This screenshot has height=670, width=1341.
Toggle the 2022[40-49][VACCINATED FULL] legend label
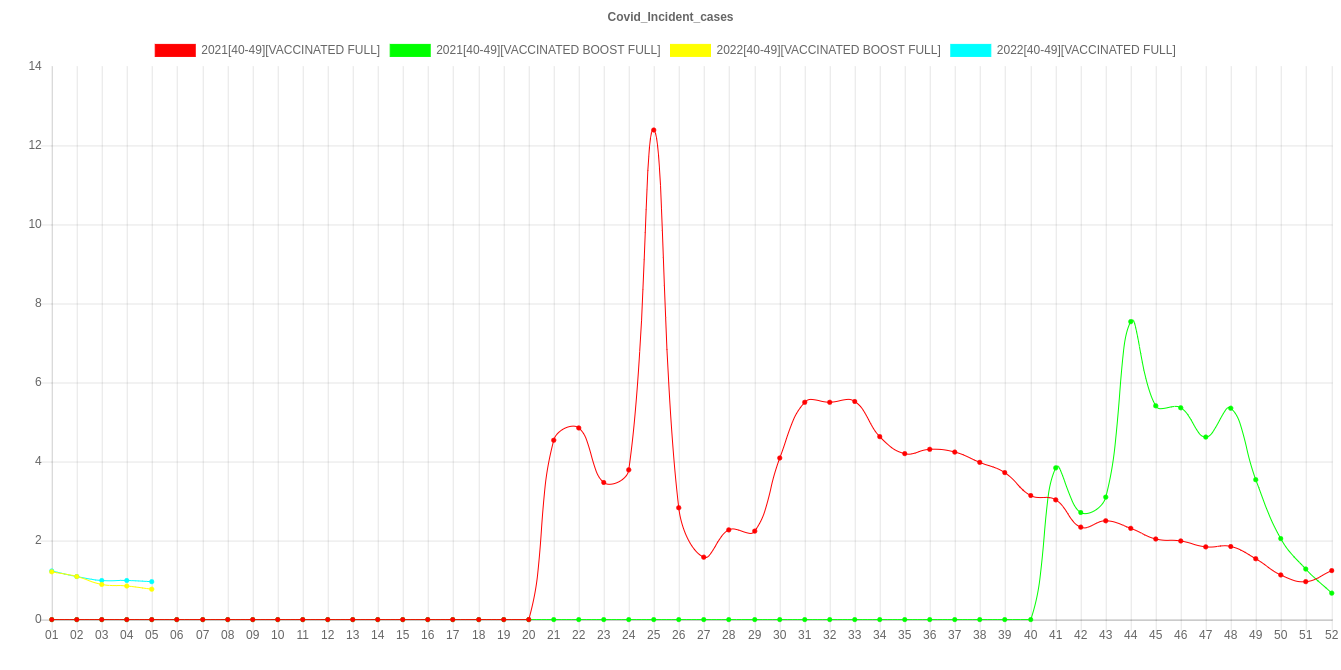pyautogui.click(x=1085, y=50)
